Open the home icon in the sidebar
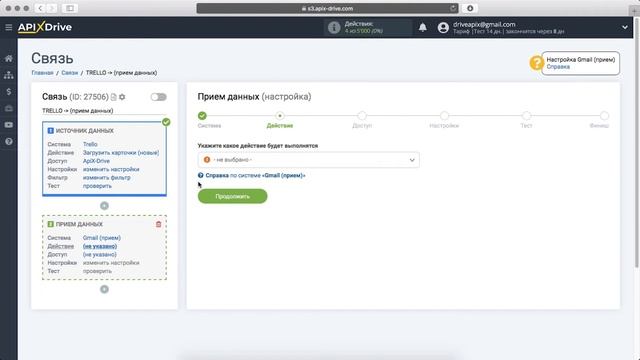 coord(9,58)
